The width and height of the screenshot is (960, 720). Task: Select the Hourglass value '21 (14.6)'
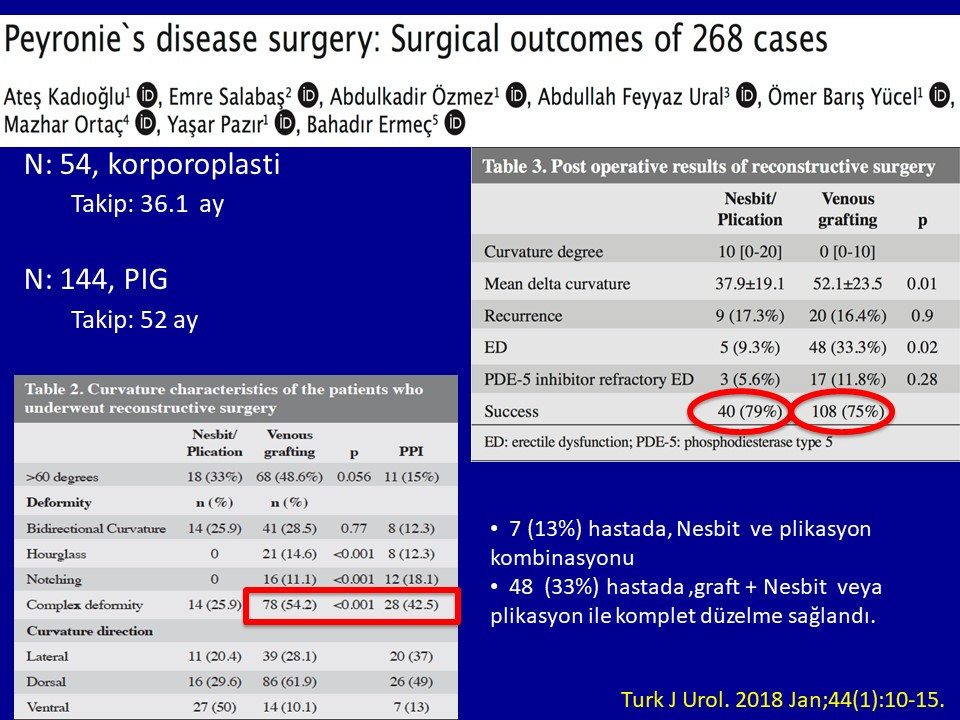click(290, 553)
